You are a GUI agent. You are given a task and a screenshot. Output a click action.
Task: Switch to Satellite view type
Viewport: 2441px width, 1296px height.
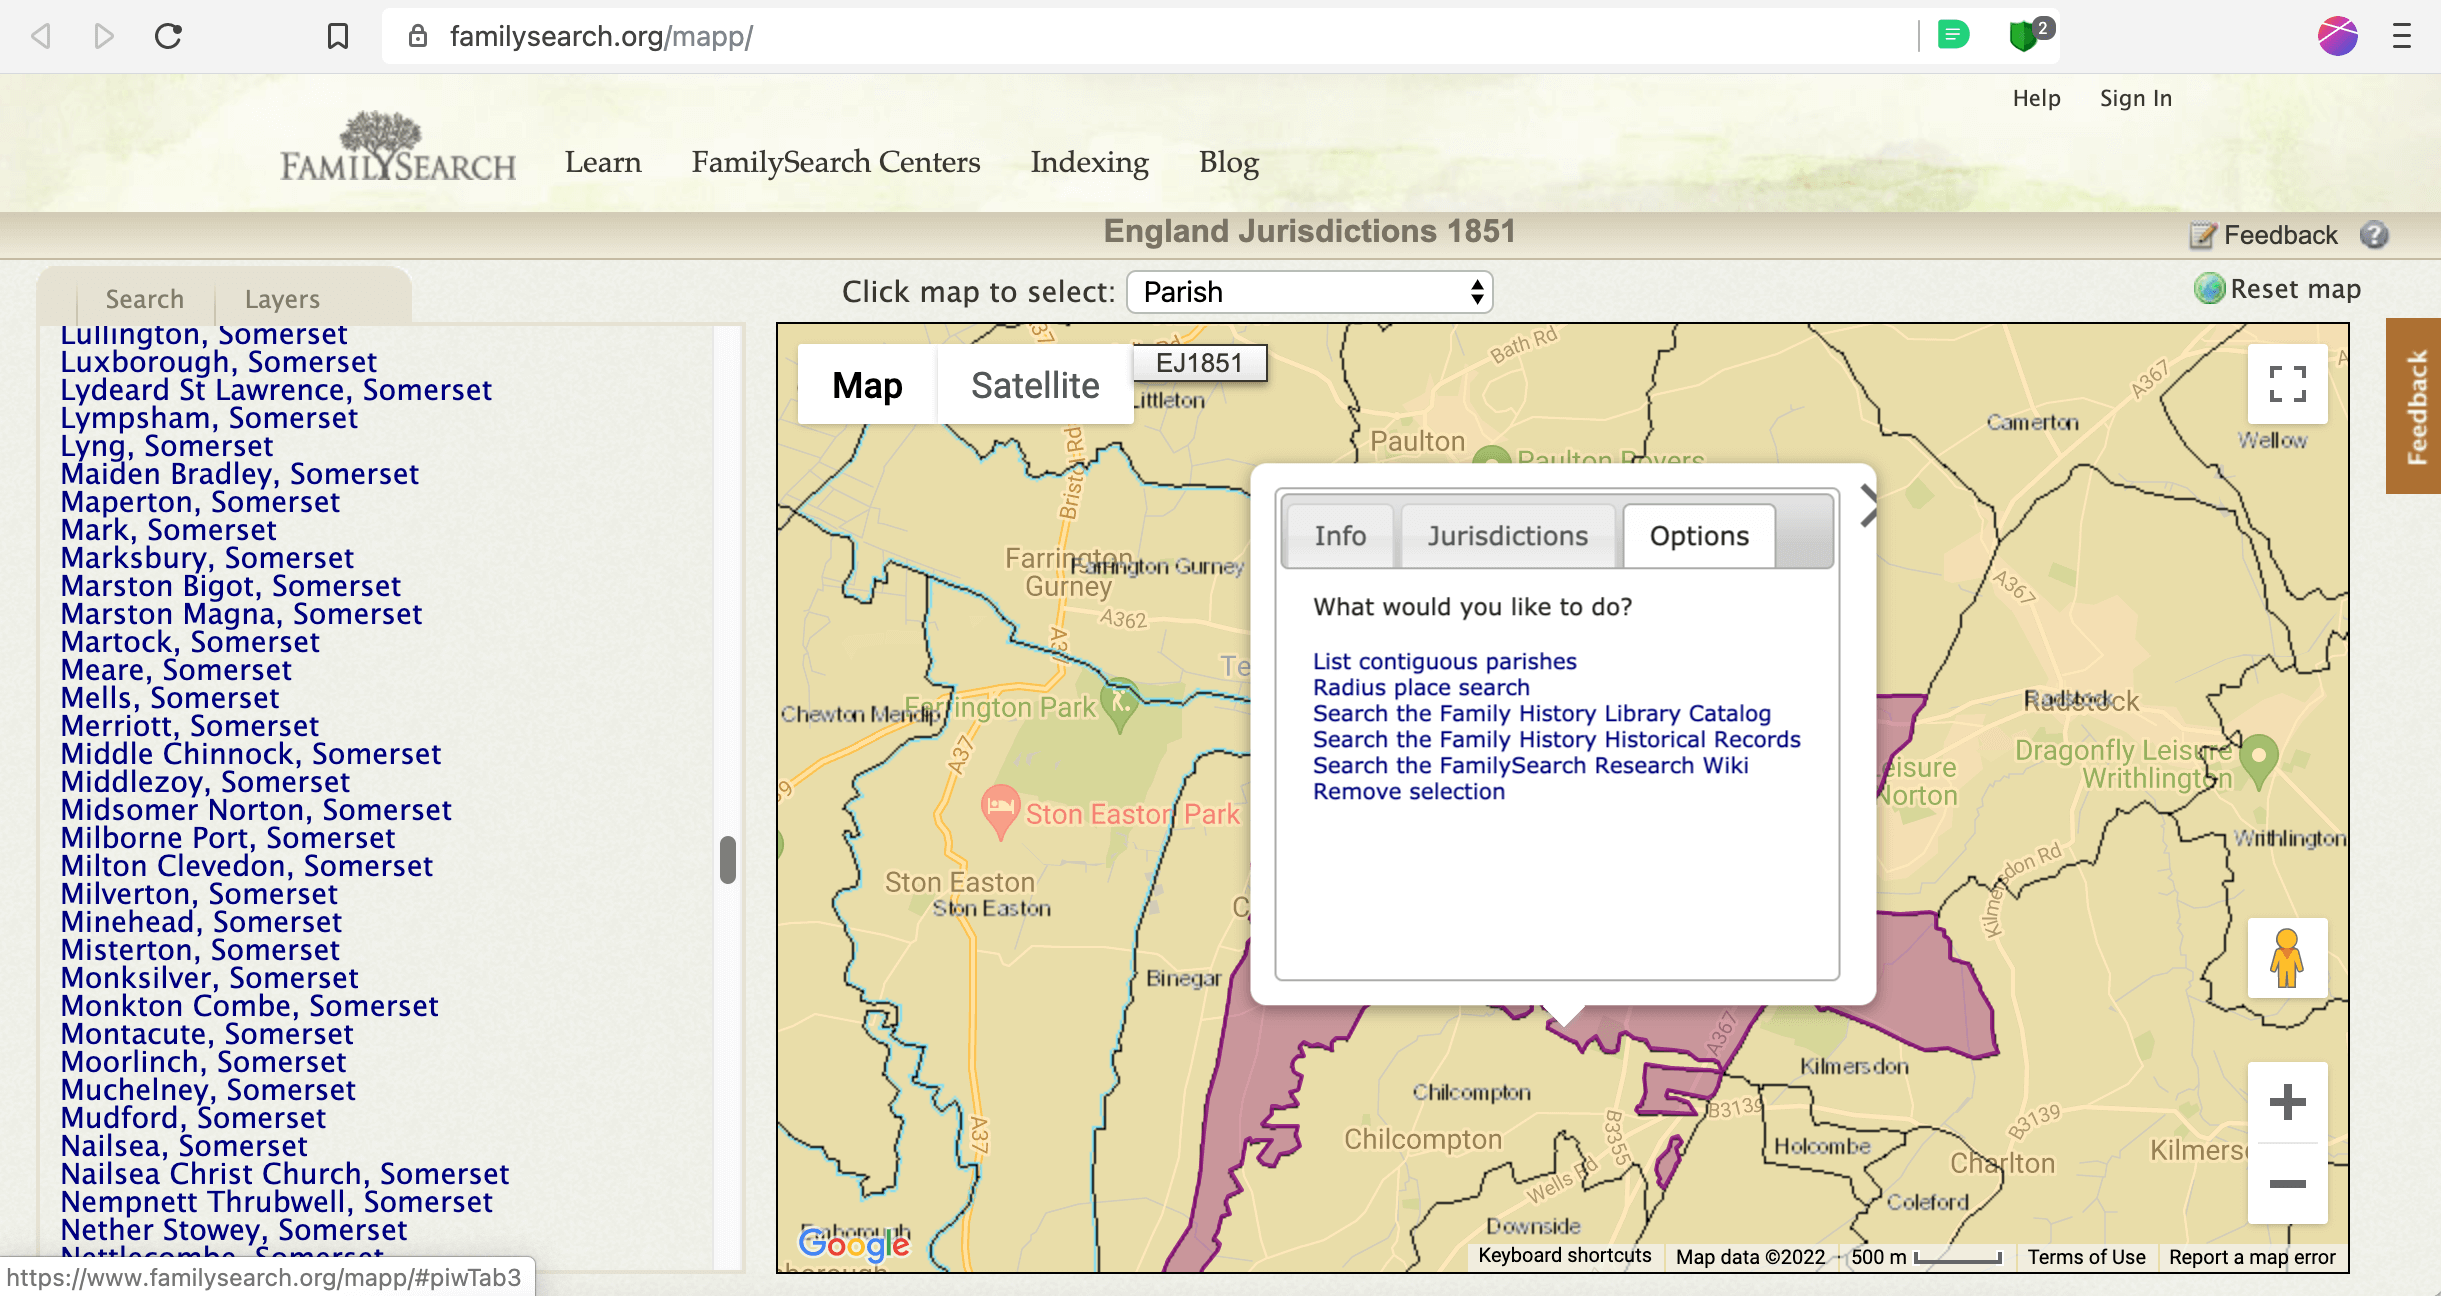tap(1035, 385)
